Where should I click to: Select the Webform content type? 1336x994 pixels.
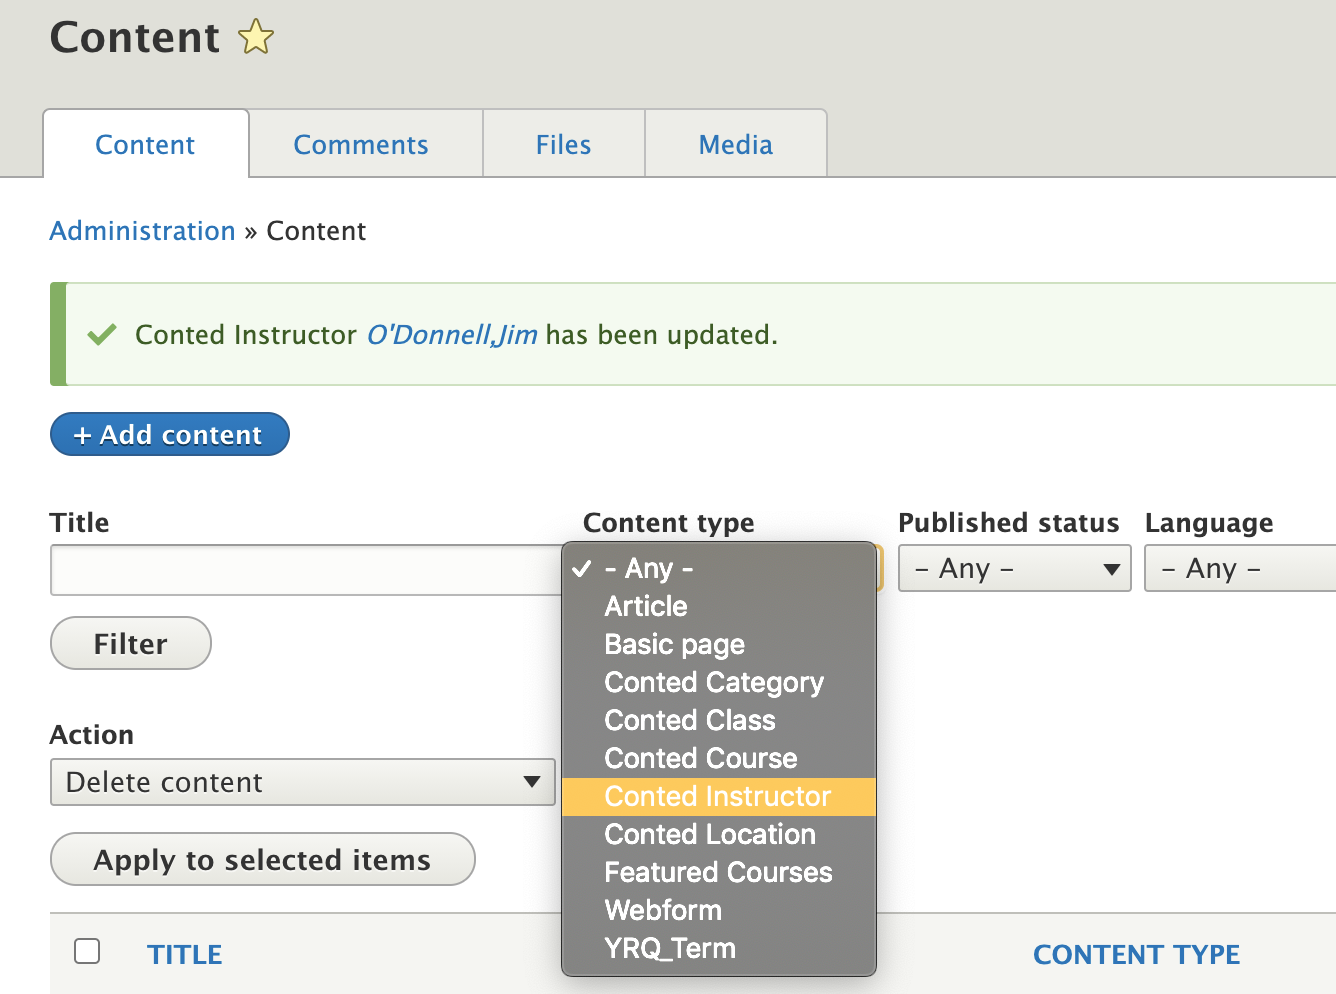pyautogui.click(x=663, y=910)
